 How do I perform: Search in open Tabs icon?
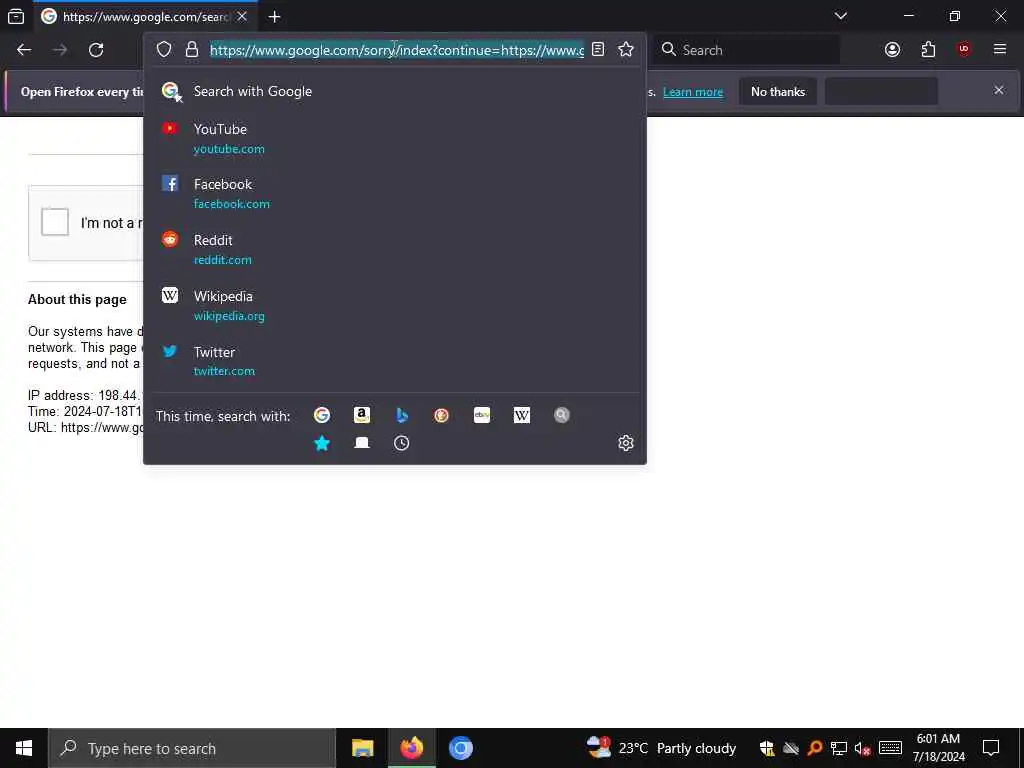pos(362,443)
